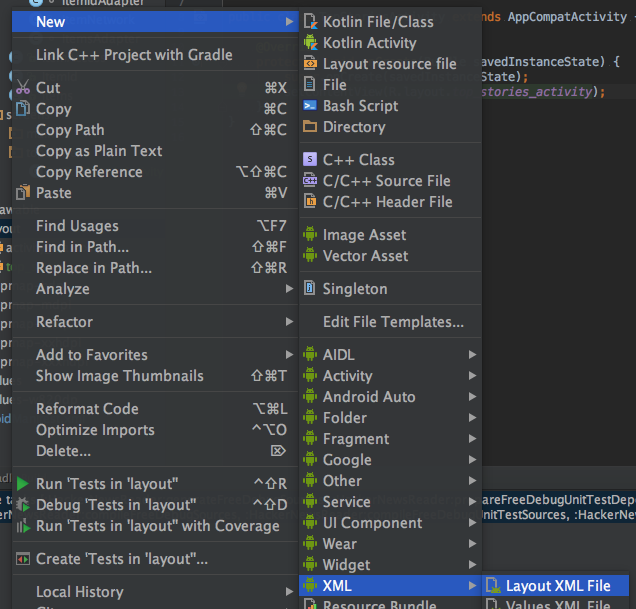The width and height of the screenshot is (636, 609).
Task: Click AppCompatActivity in the code editor
Action: pos(567,17)
